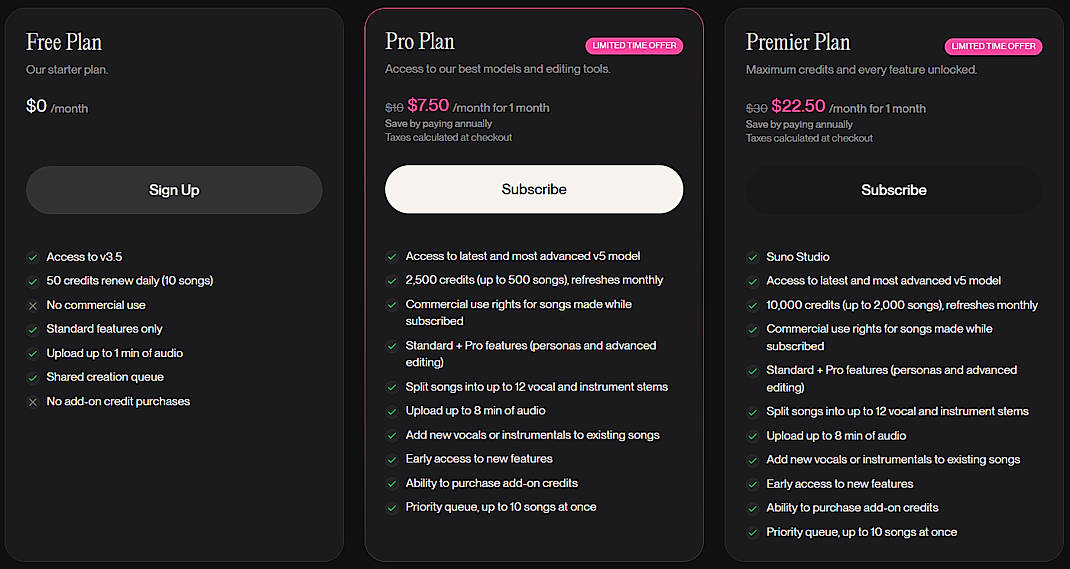Click the Premier Plan heading
Screen dimensions: 1070x569
(x=798, y=42)
